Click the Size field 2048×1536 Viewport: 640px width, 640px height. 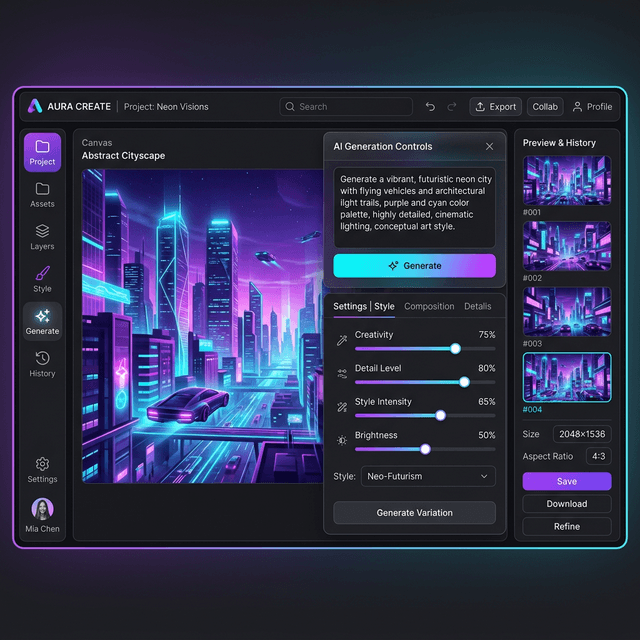point(582,434)
